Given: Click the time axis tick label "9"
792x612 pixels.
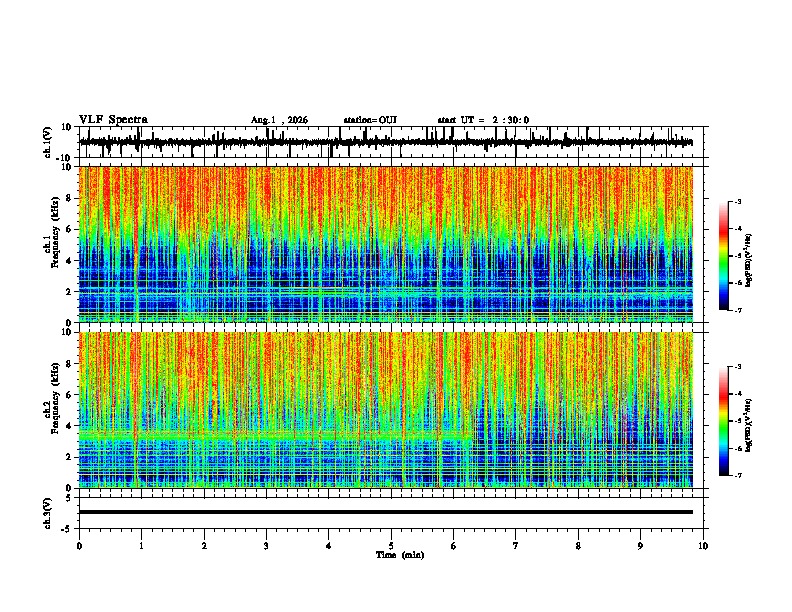Looking at the screenshot, I should (x=640, y=546).
